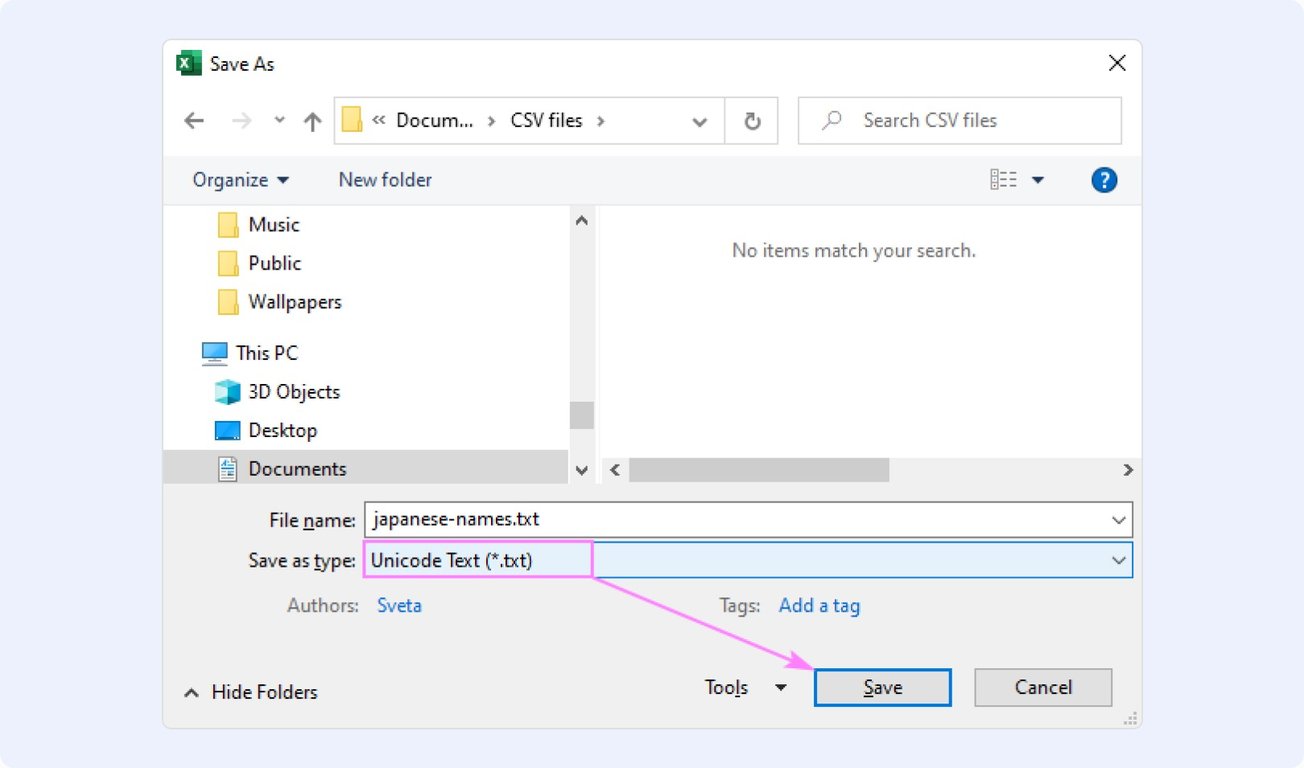Click the Save button
The width and height of the screenshot is (1304, 768).
point(883,687)
